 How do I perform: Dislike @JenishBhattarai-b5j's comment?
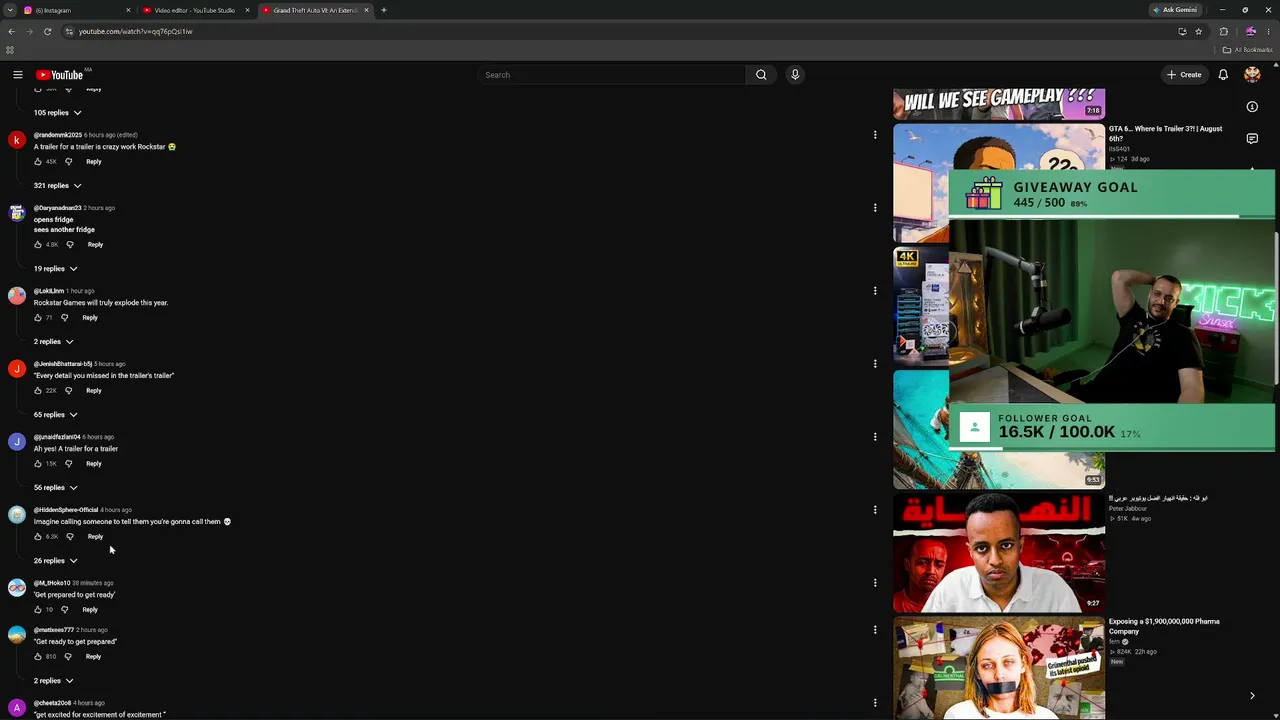pos(69,390)
